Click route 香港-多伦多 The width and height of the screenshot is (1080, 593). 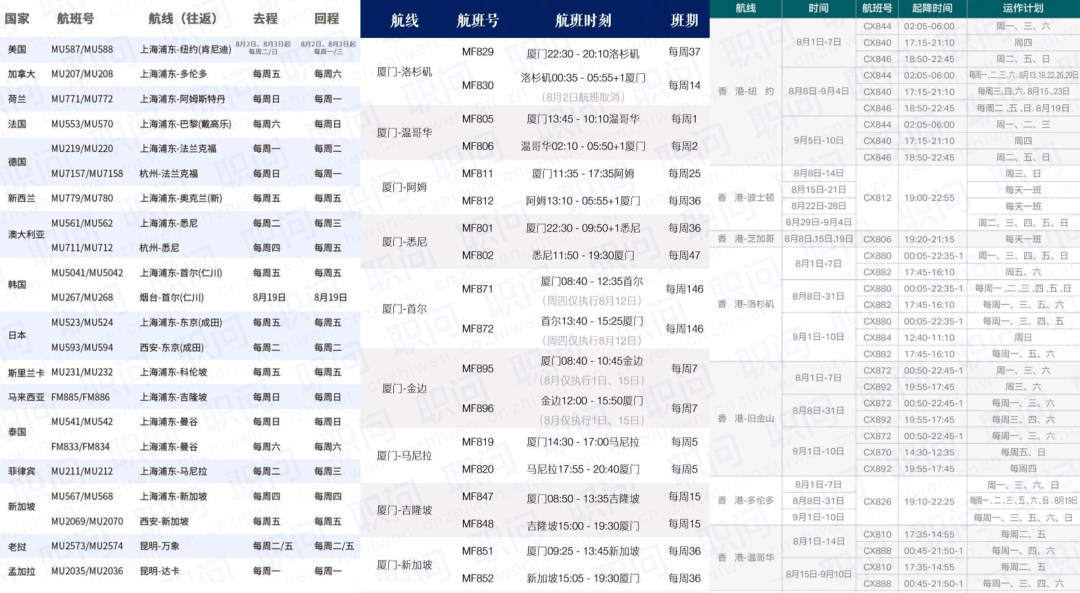click(x=746, y=501)
